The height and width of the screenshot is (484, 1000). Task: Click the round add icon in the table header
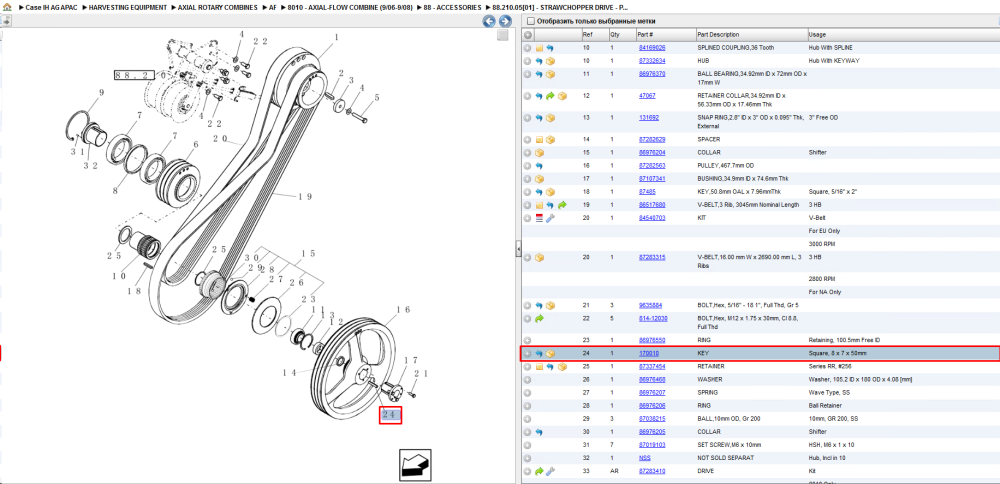[527, 34]
